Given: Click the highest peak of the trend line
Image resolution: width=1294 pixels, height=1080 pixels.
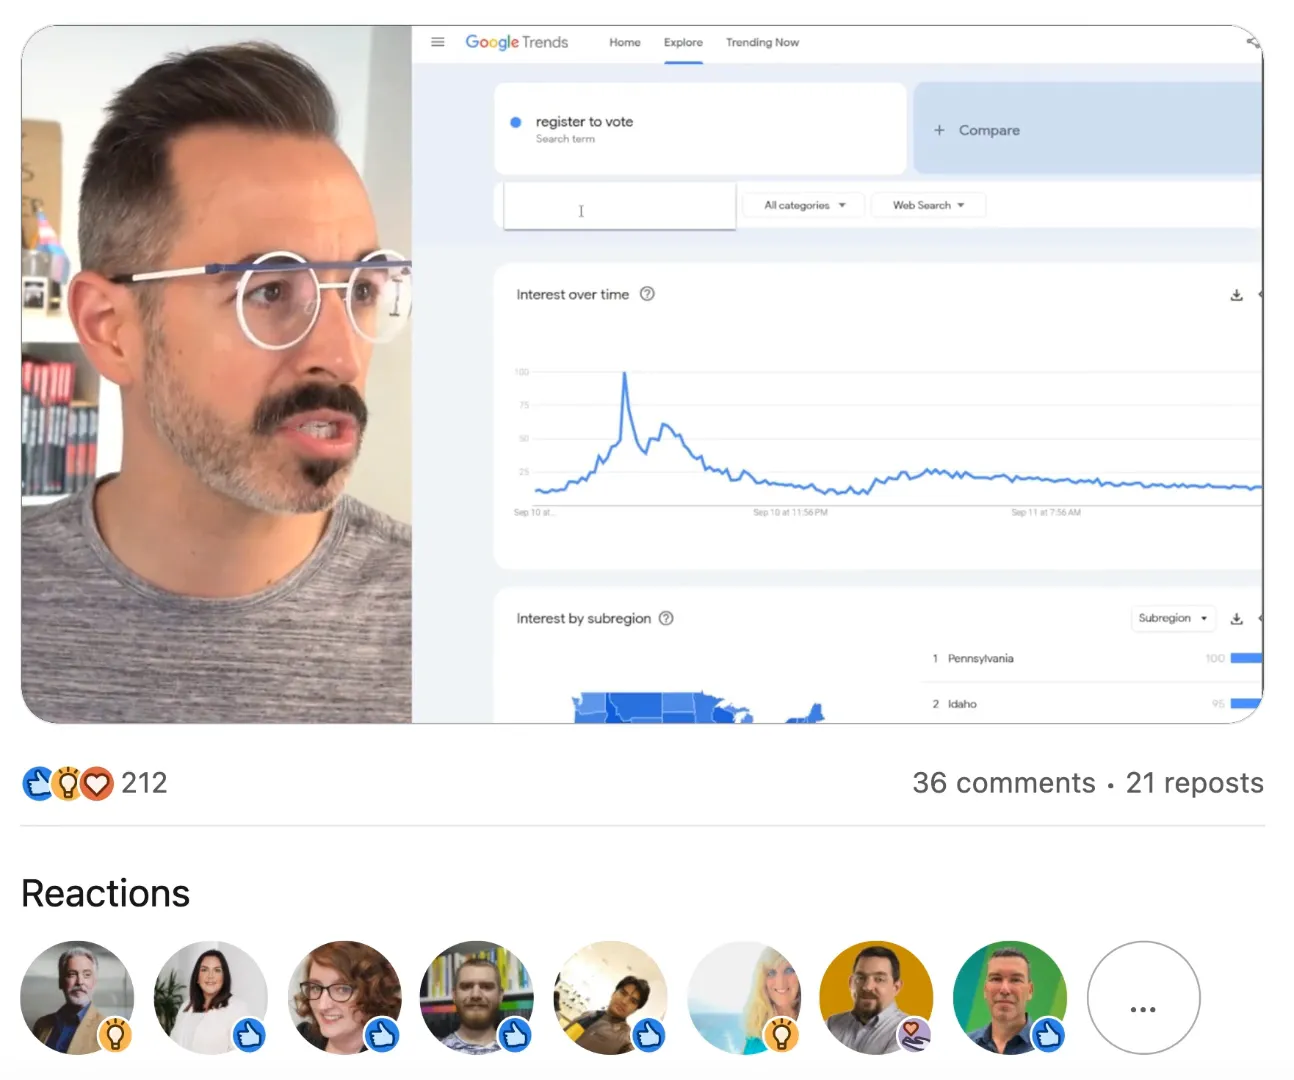Looking at the screenshot, I should pyautogui.click(x=625, y=374).
